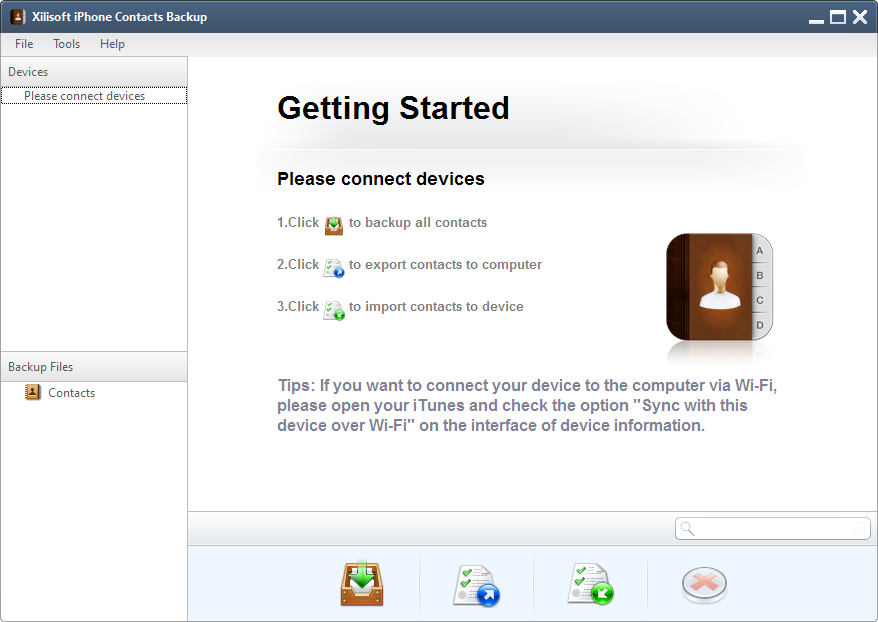Open the Tools menu
The height and width of the screenshot is (622, 878).
tap(67, 44)
